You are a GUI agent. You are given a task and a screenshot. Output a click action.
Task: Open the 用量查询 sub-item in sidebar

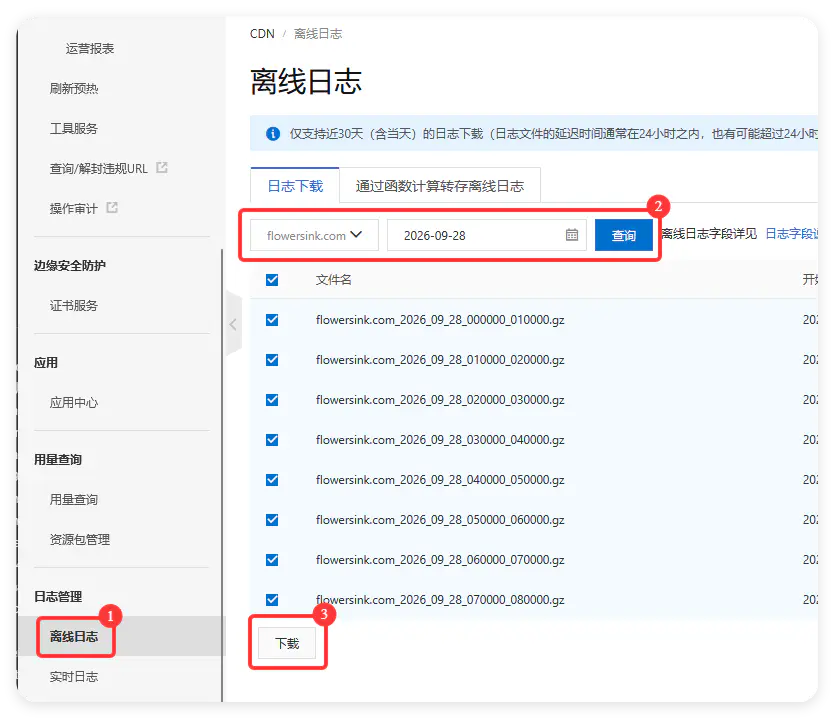click(x=74, y=499)
